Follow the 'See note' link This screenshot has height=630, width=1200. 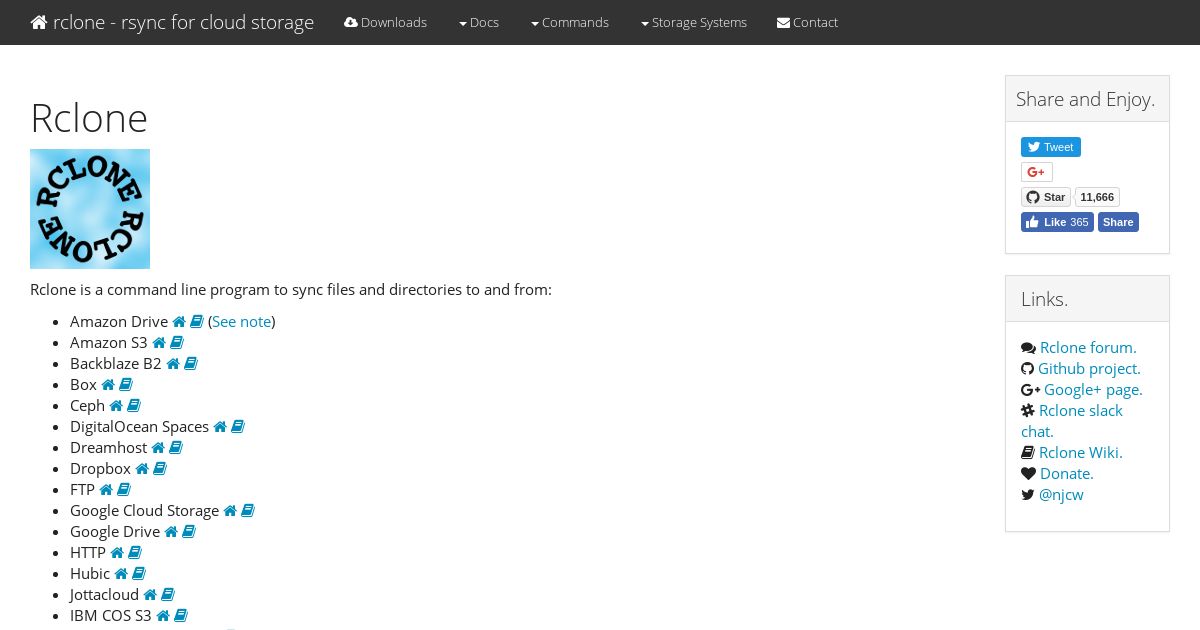[241, 322]
